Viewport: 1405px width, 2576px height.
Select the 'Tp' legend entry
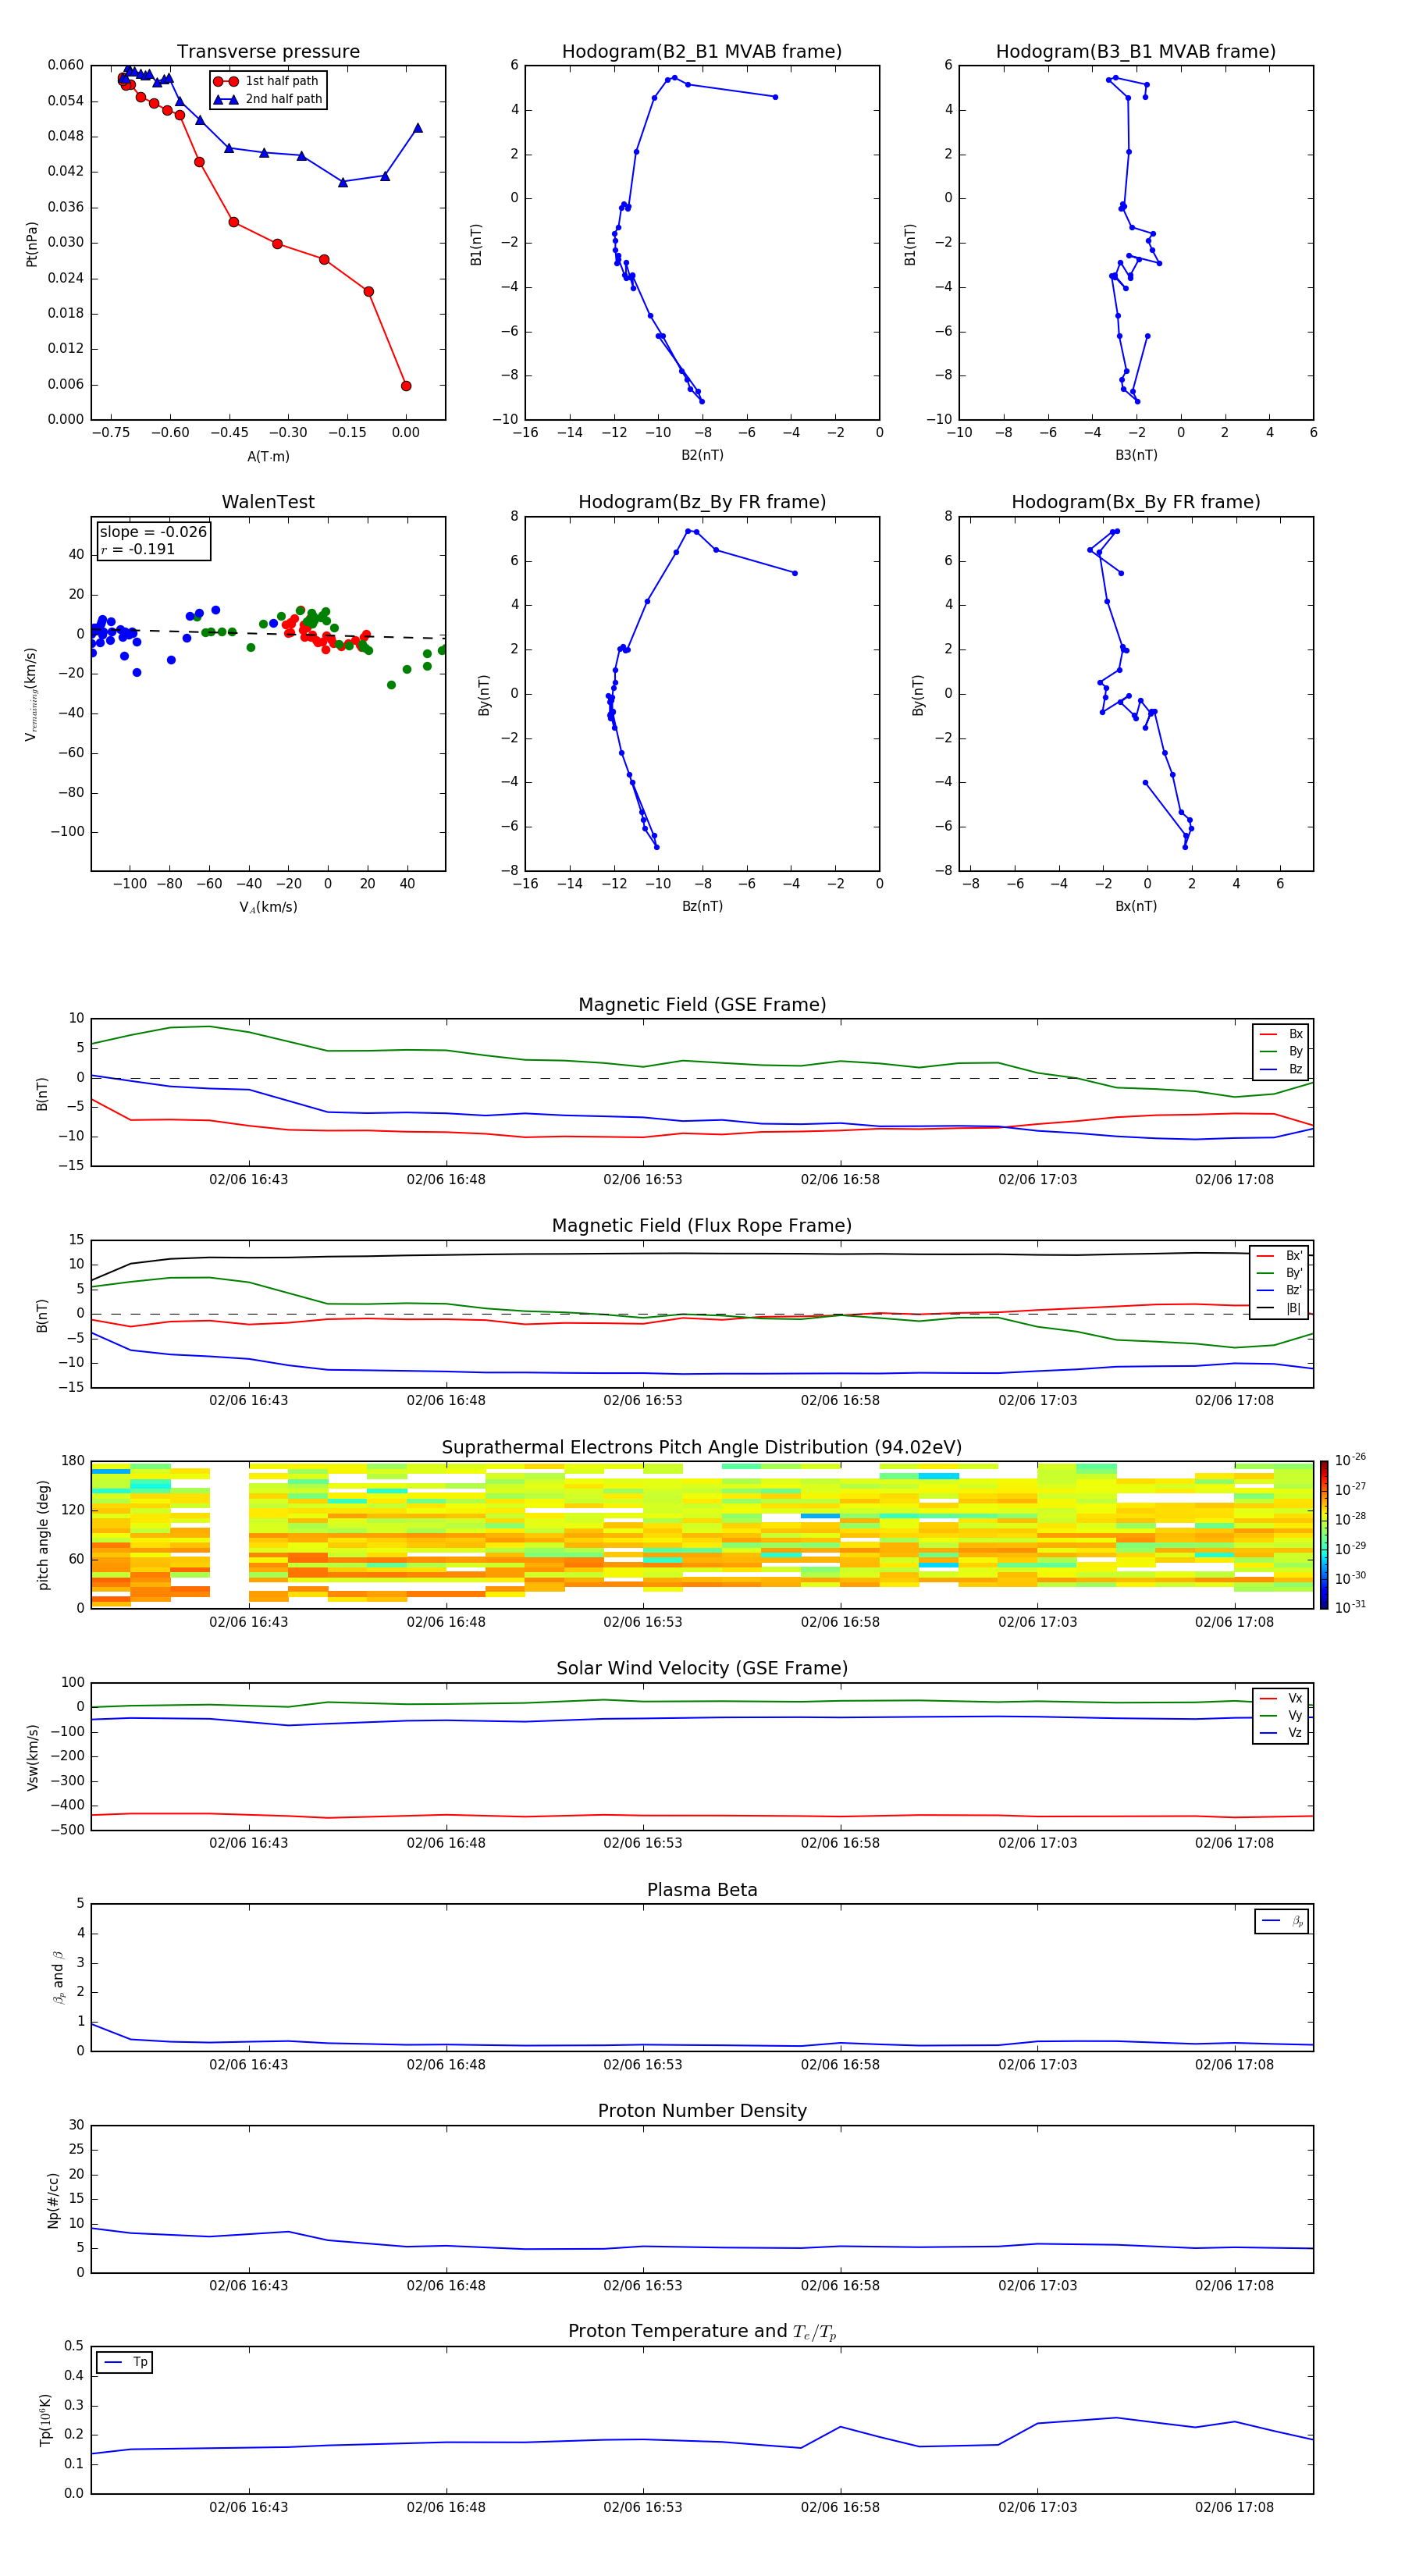126,2362
